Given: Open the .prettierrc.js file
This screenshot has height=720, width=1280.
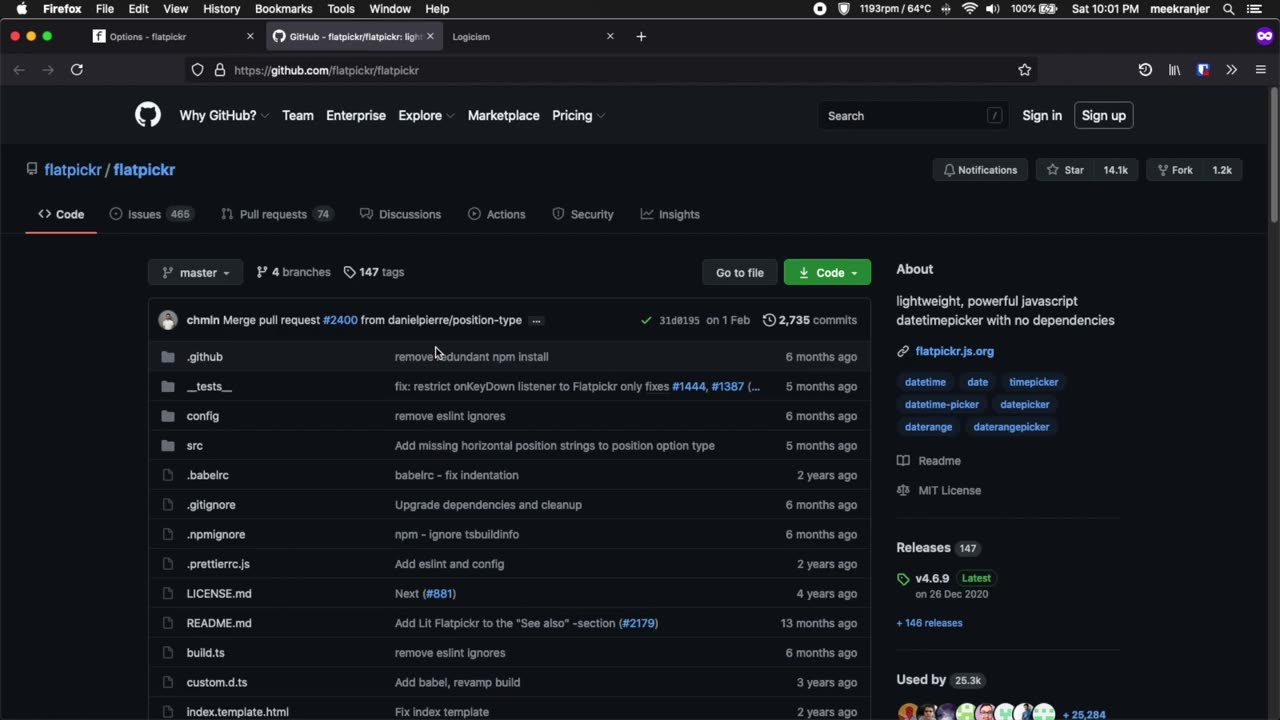Looking at the screenshot, I should tap(218, 564).
